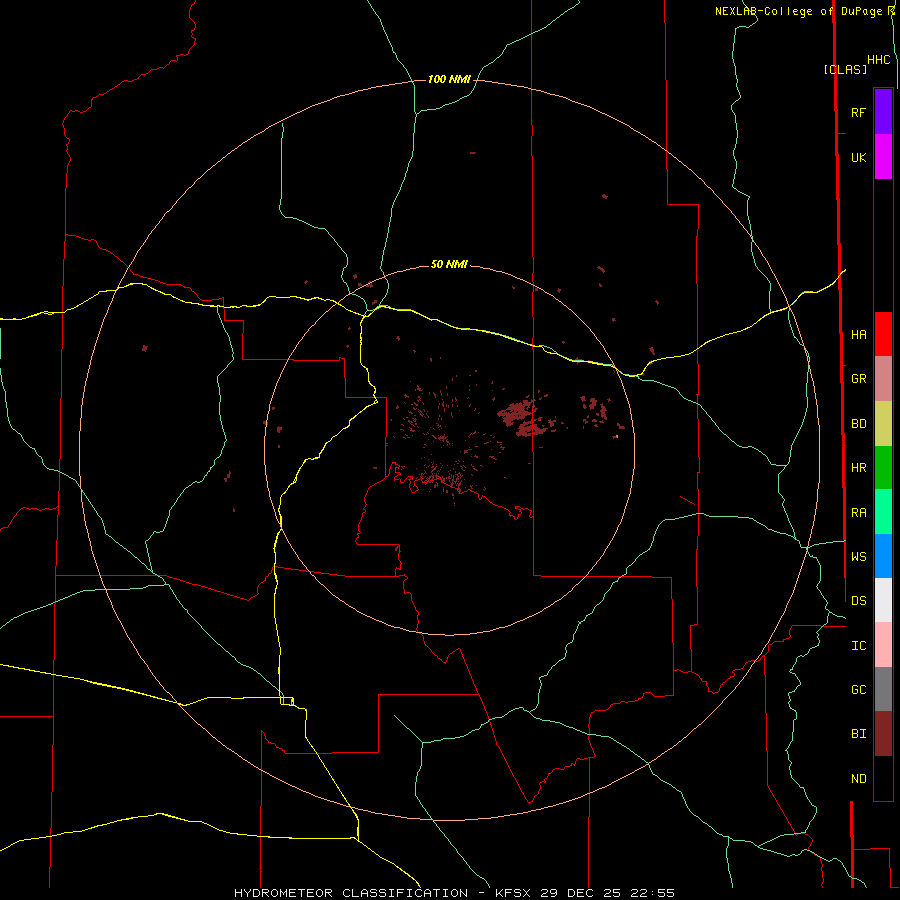
Task: Select the GC gray legend swatch
Action: point(883,689)
